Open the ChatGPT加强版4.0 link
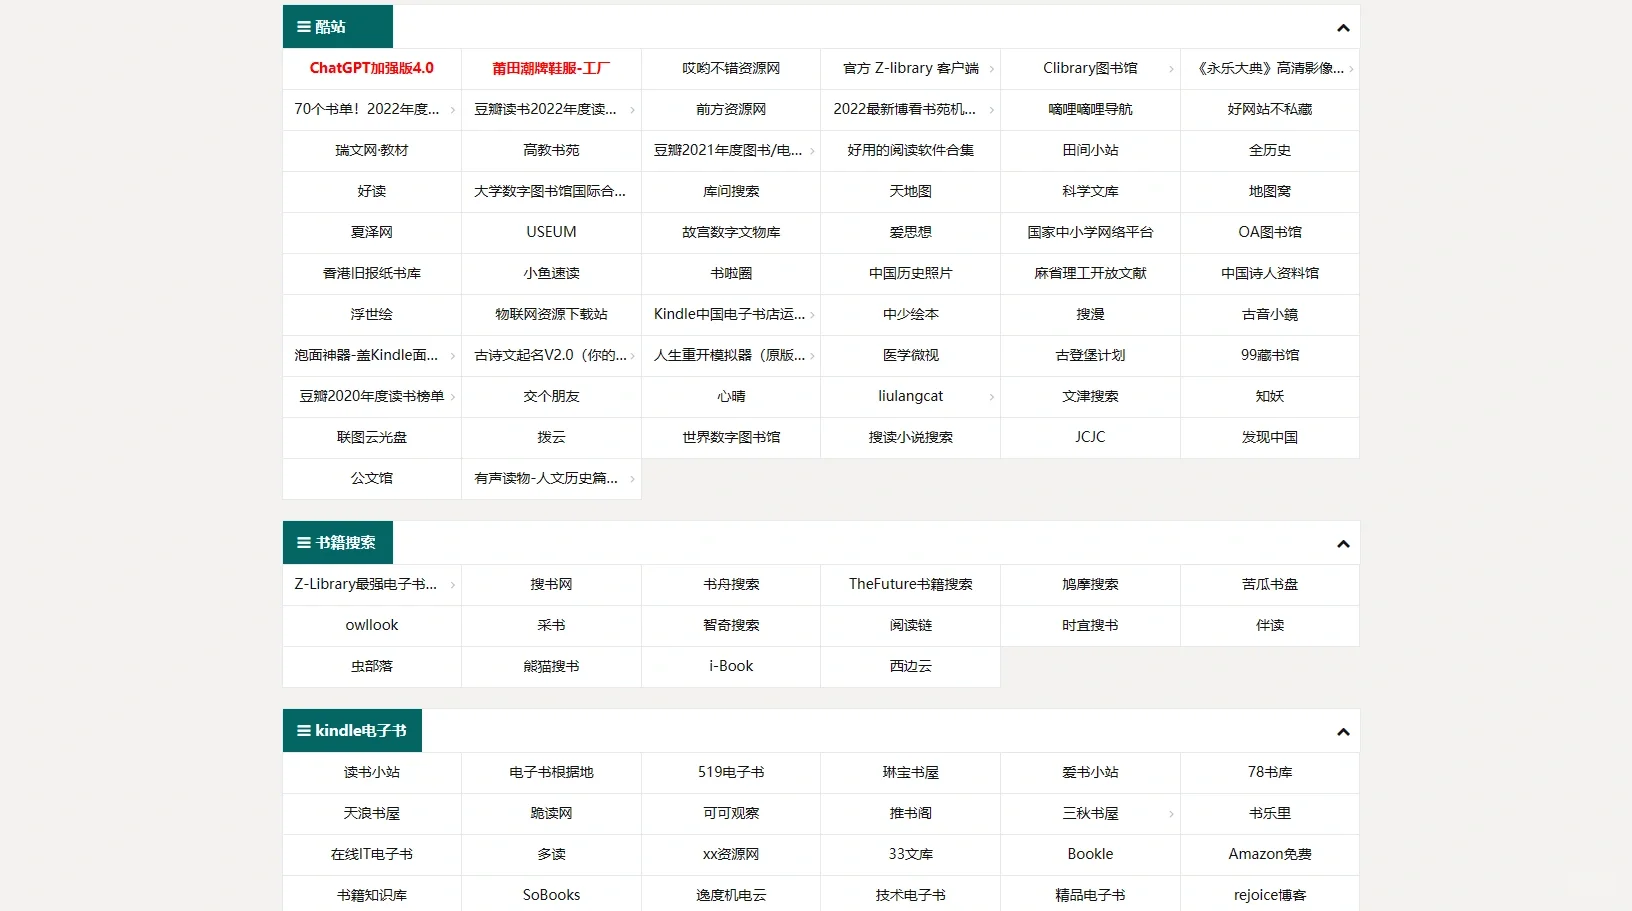The height and width of the screenshot is (911, 1632). pos(371,69)
